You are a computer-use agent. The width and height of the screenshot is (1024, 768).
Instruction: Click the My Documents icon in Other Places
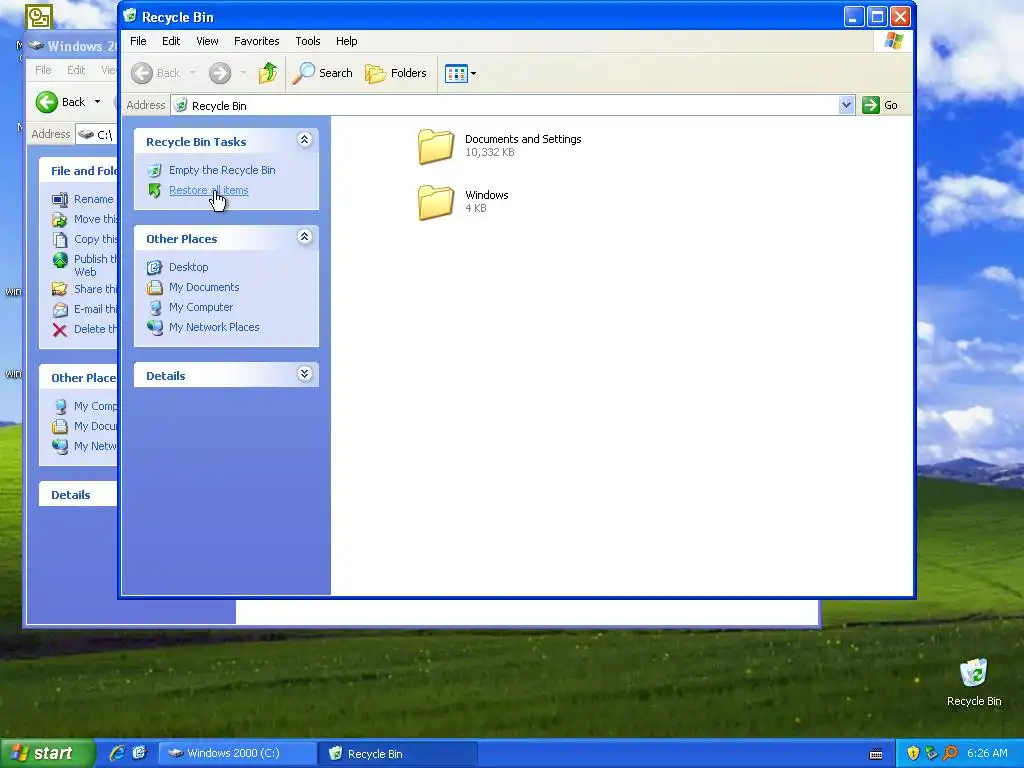click(x=154, y=287)
